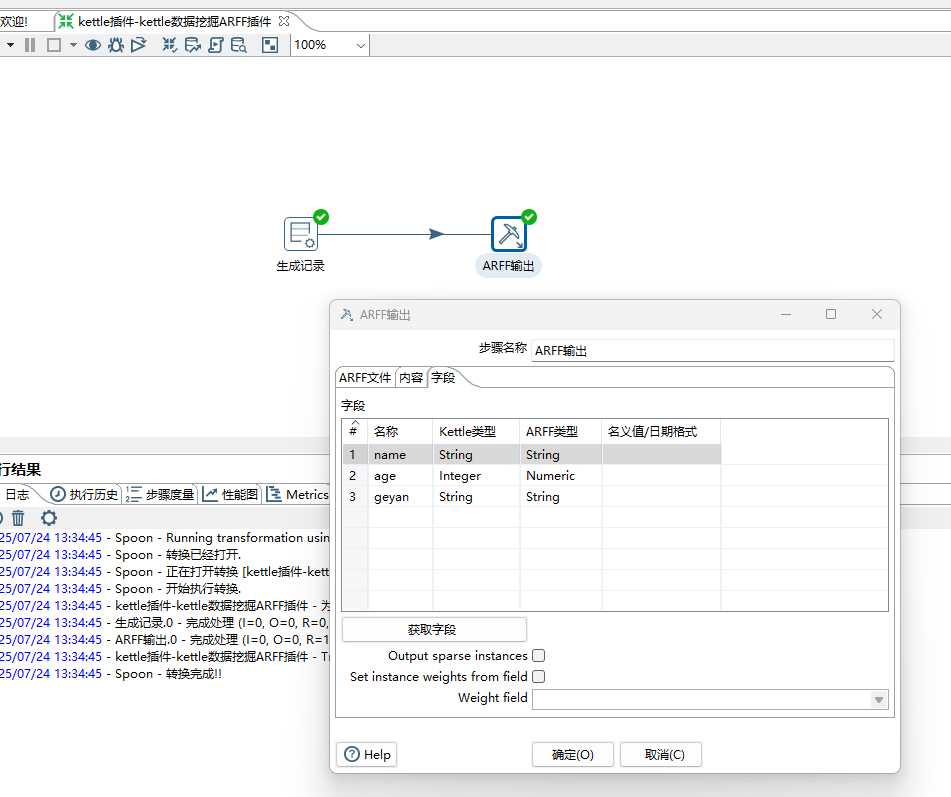Viewport: 951px width, 797px height.
Task: Minimize the ARFF输出 dialog
Action: tap(786, 314)
